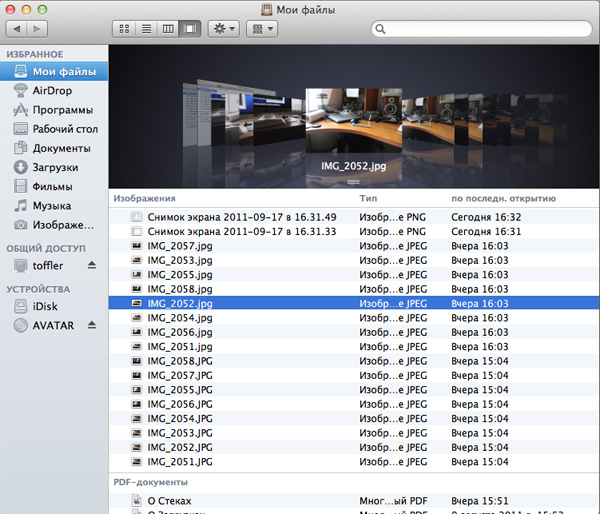Go to Рабочий стол in sidebar
Image resolution: width=600 pixels, height=514 pixels.
pyautogui.click(x=64, y=129)
